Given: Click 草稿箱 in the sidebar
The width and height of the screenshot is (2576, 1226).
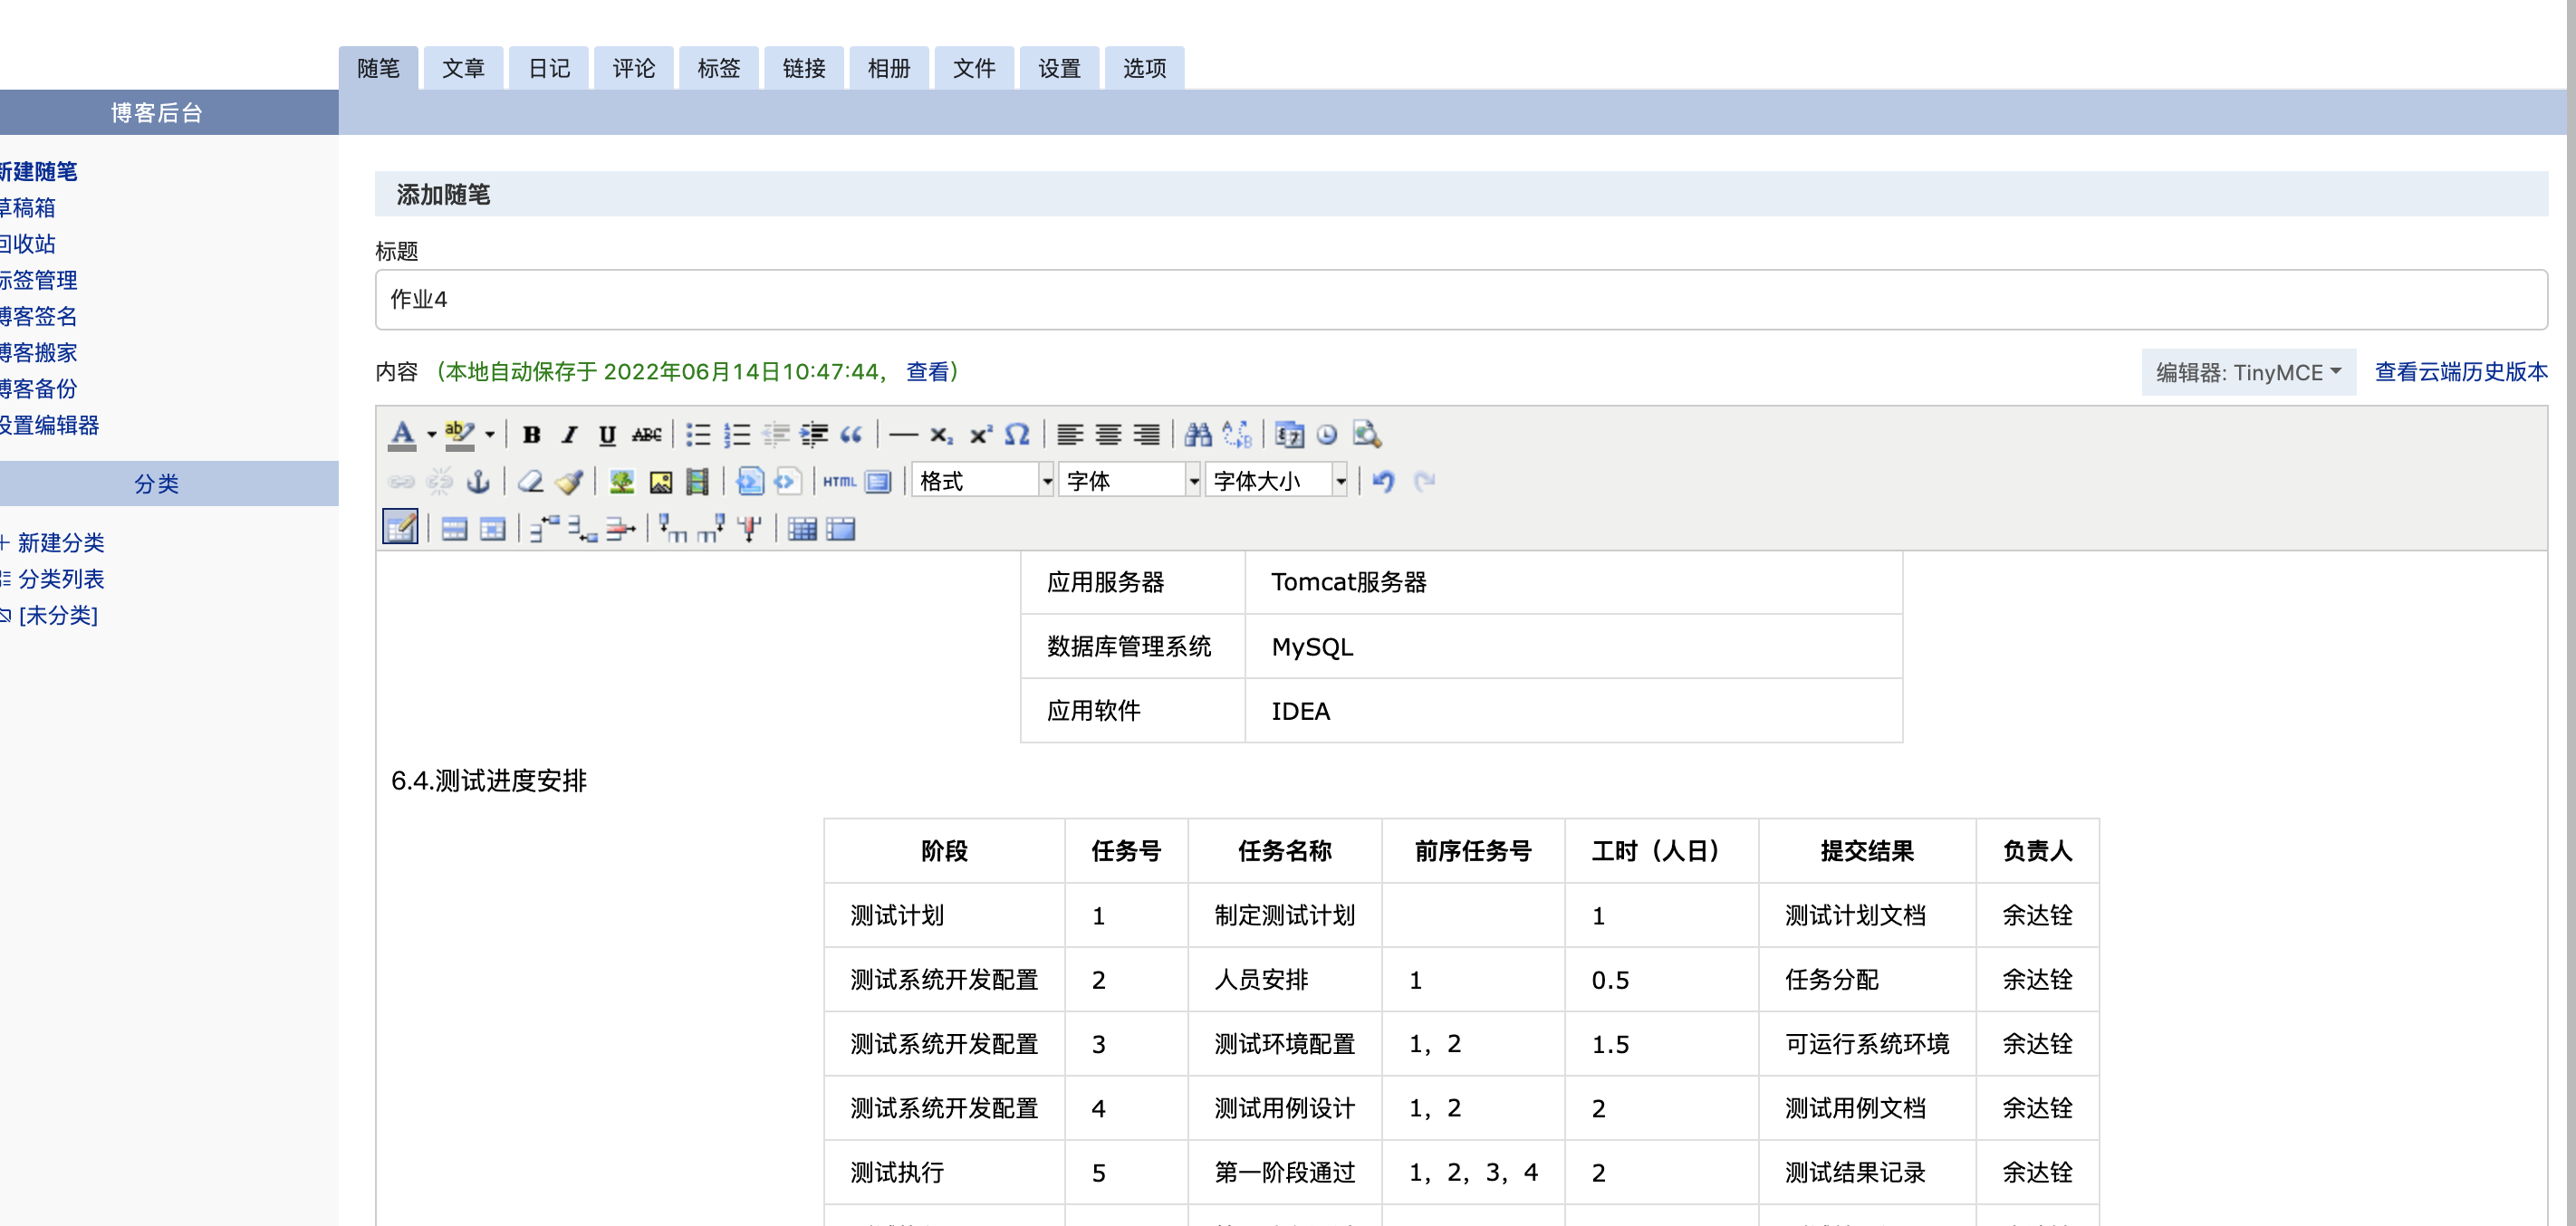Looking at the screenshot, I should 28,208.
